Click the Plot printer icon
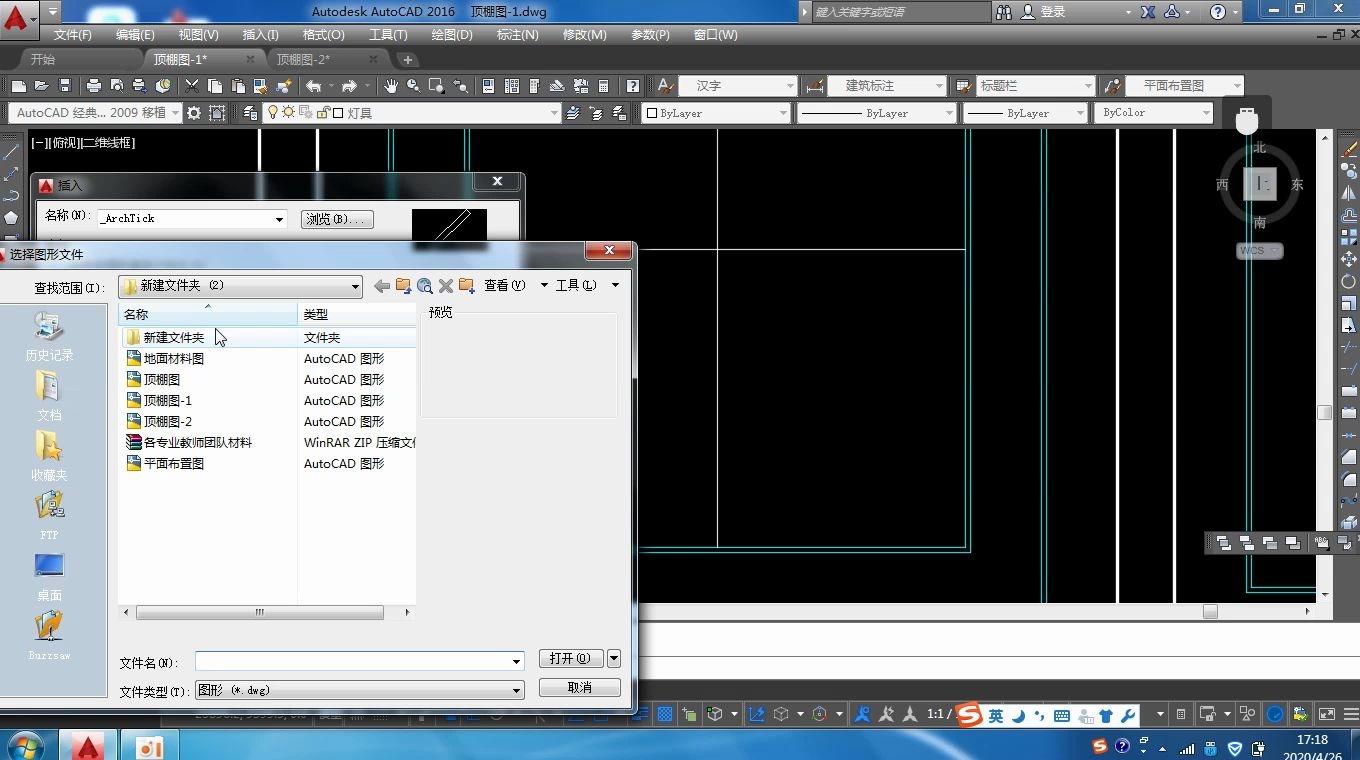 click(x=94, y=86)
